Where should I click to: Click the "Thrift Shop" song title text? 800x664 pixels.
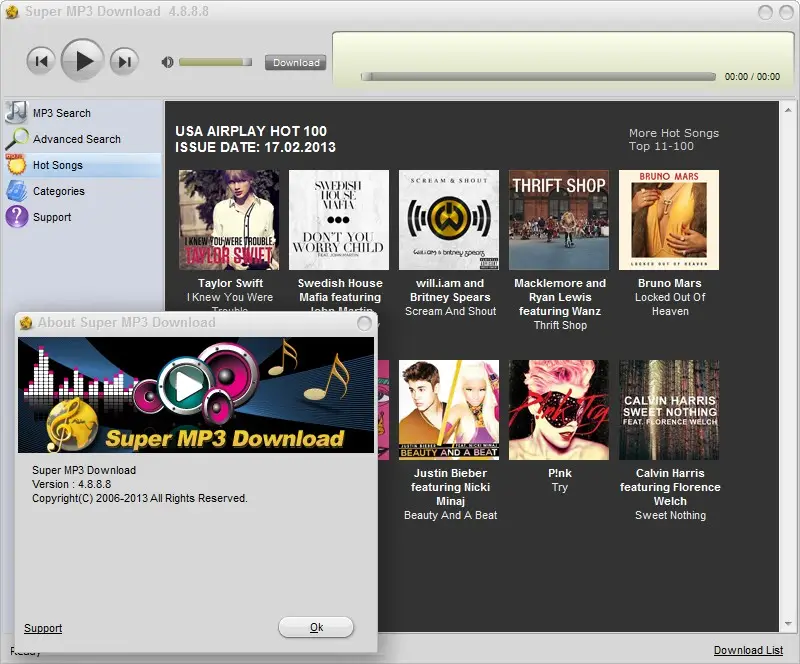(x=560, y=326)
